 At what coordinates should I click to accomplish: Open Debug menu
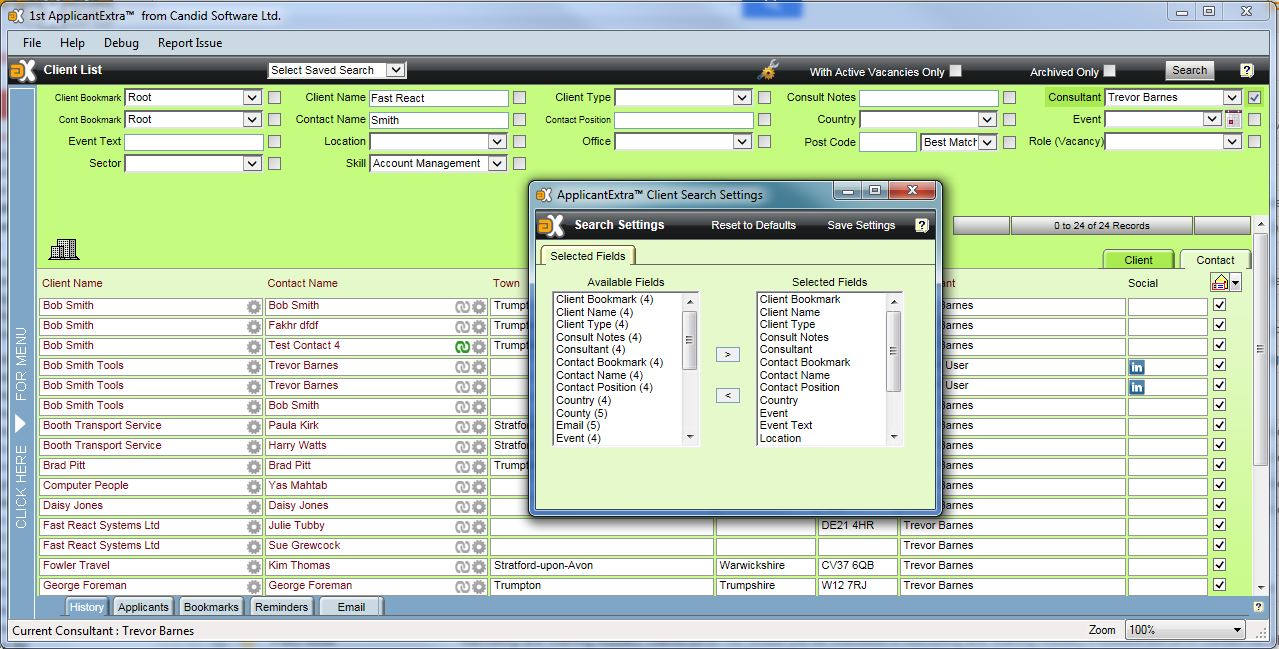click(122, 43)
